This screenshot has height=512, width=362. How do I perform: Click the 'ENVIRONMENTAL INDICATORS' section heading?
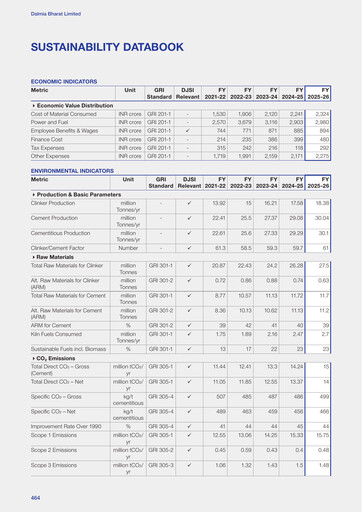click(x=72, y=171)
